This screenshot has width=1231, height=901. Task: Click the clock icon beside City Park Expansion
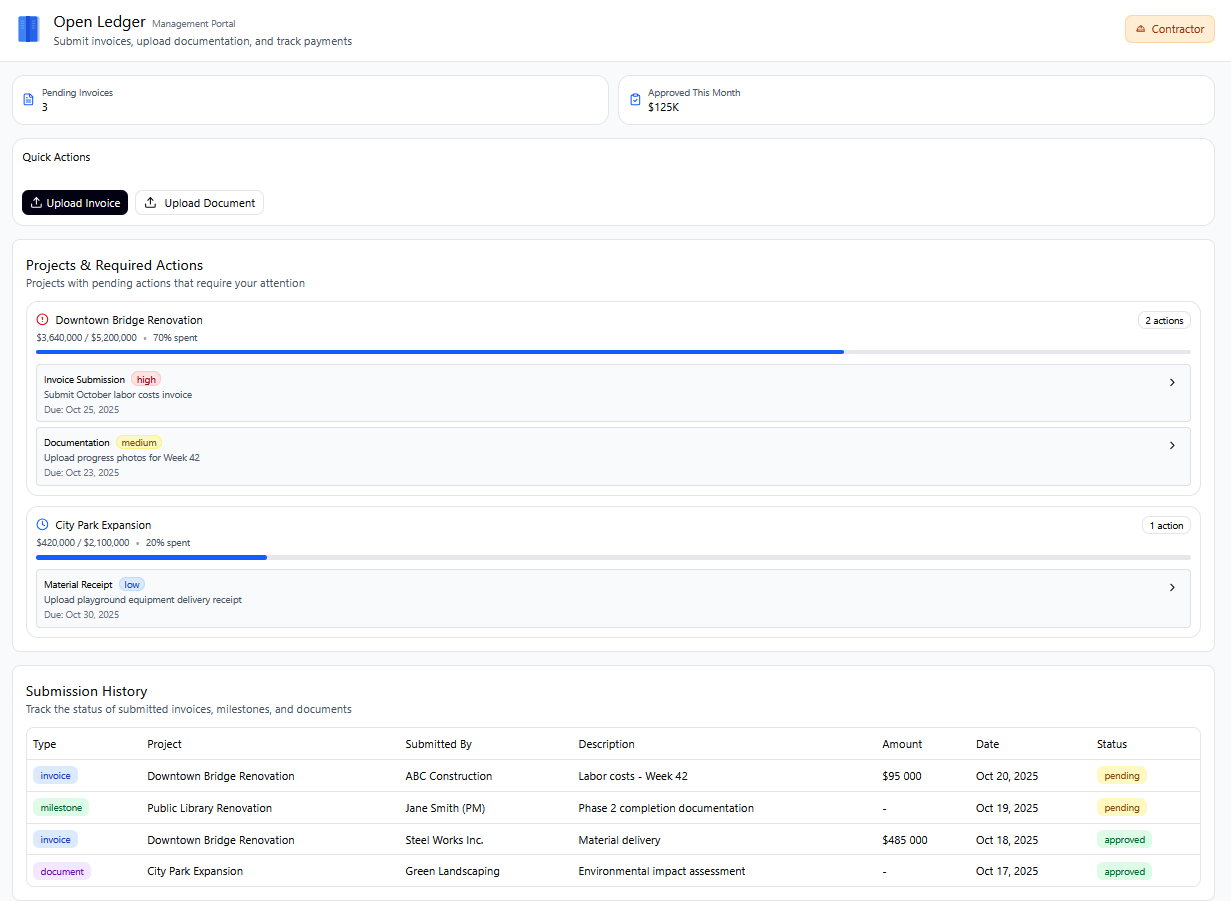(x=42, y=525)
